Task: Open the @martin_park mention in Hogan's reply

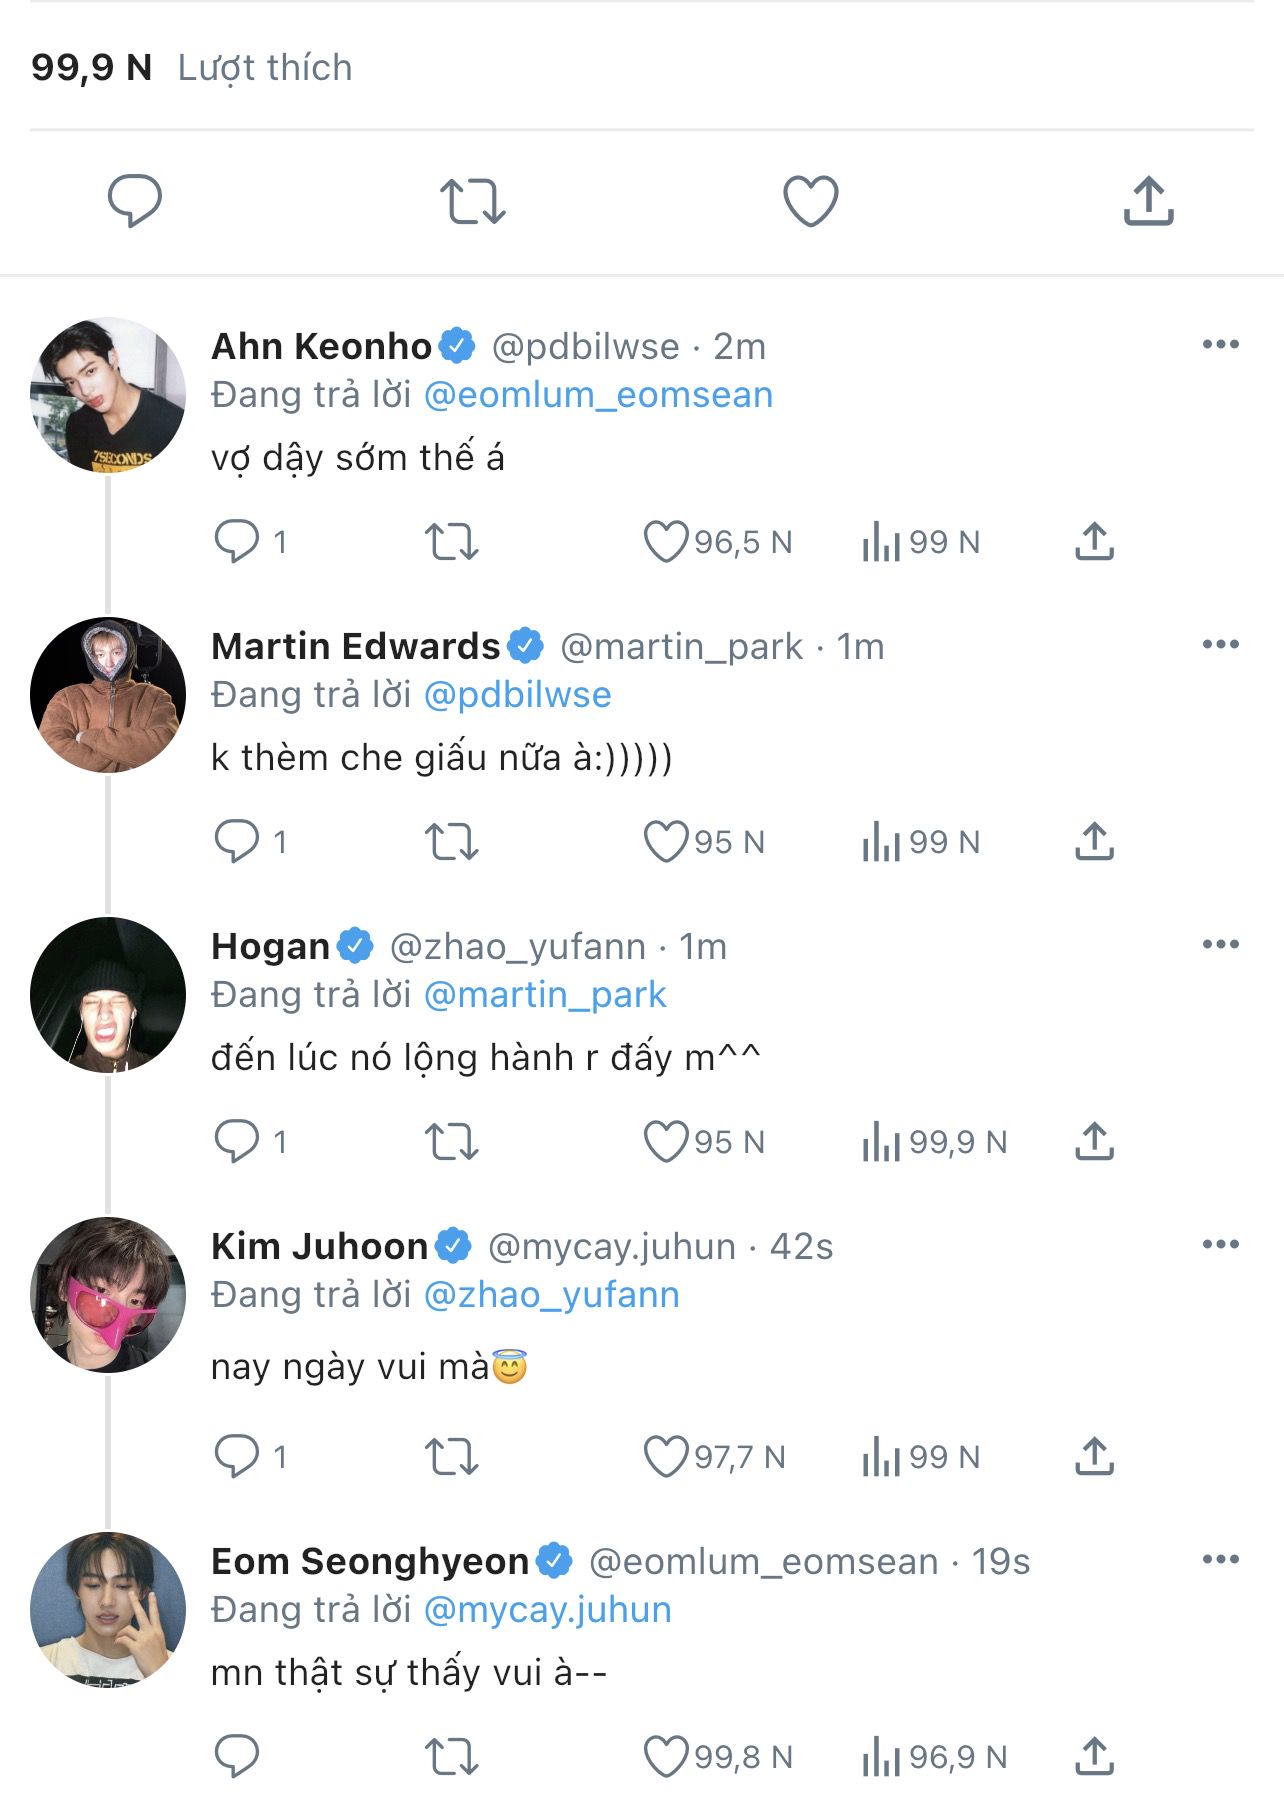Action: point(545,995)
